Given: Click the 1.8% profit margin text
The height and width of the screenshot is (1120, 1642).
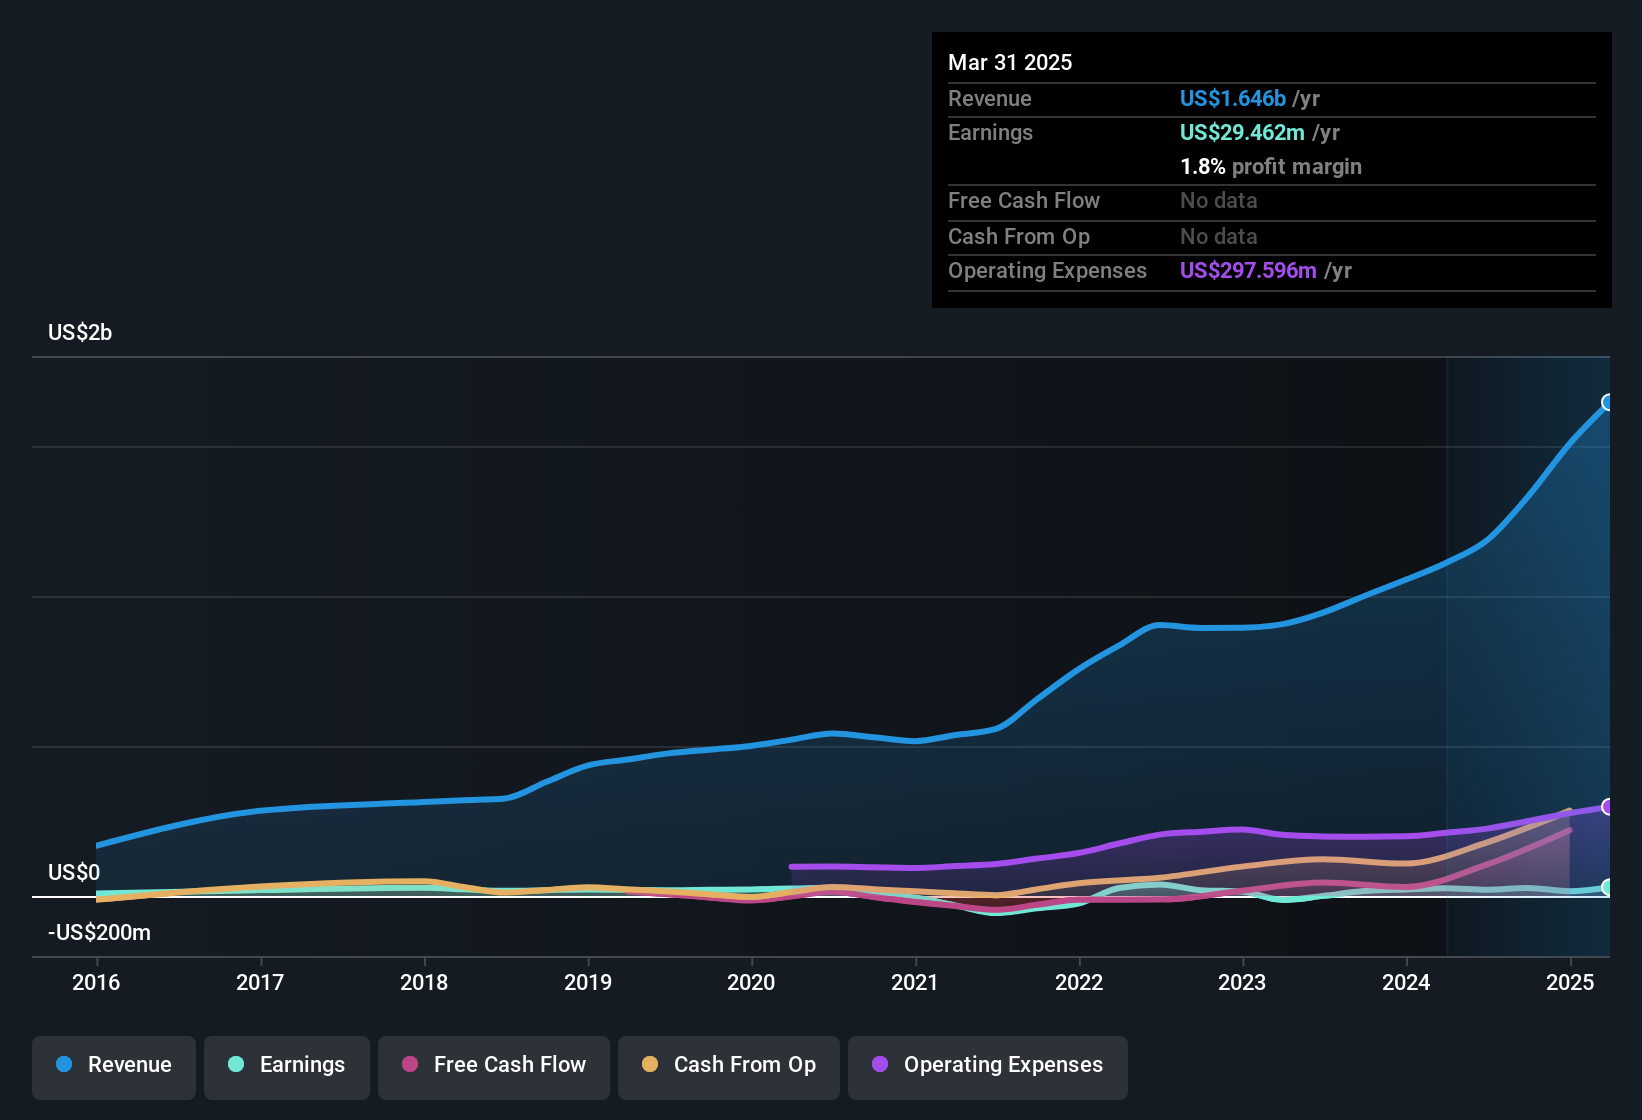Looking at the screenshot, I should (x=1271, y=166).
